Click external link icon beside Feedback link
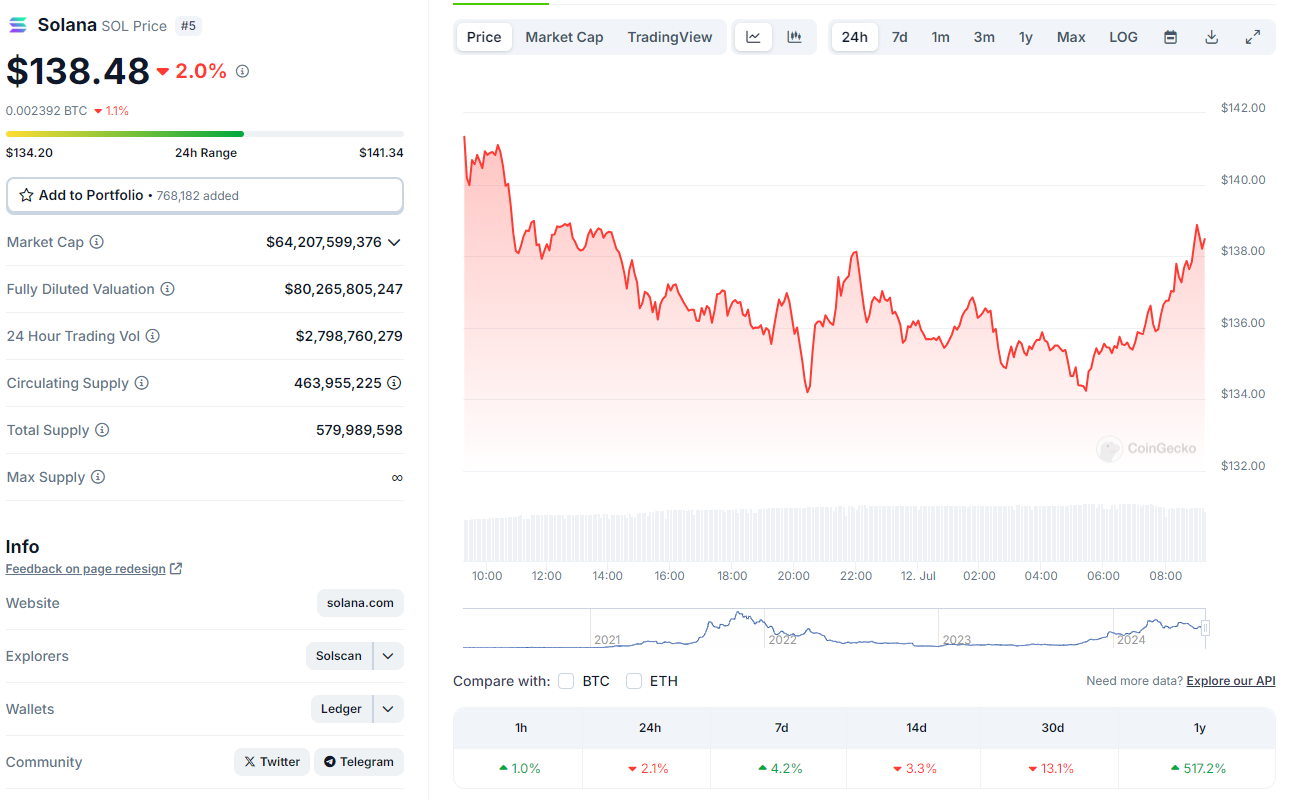 coord(176,569)
